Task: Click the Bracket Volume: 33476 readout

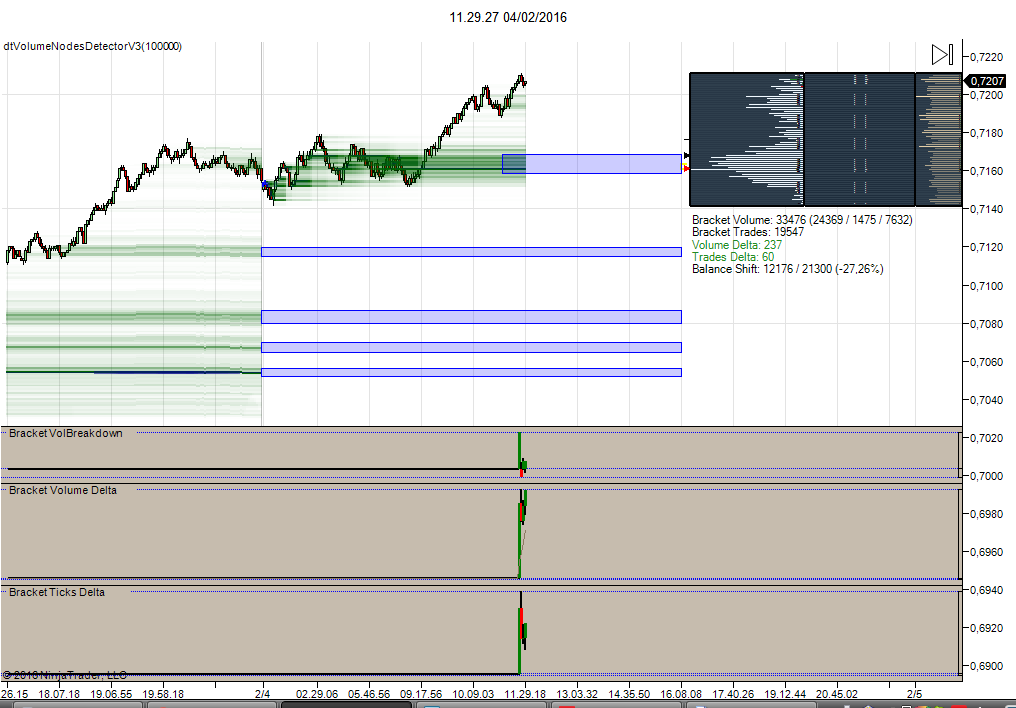Action: click(x=802, y=220)
